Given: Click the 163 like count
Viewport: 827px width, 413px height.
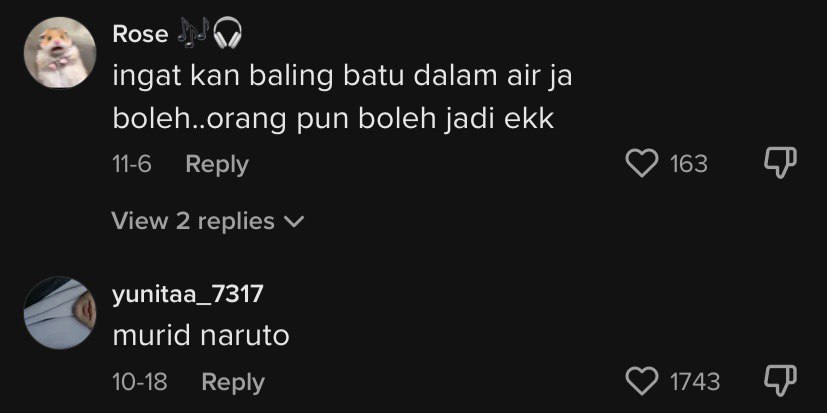Looking at the screenshot, I should click(x=689, y=164).
